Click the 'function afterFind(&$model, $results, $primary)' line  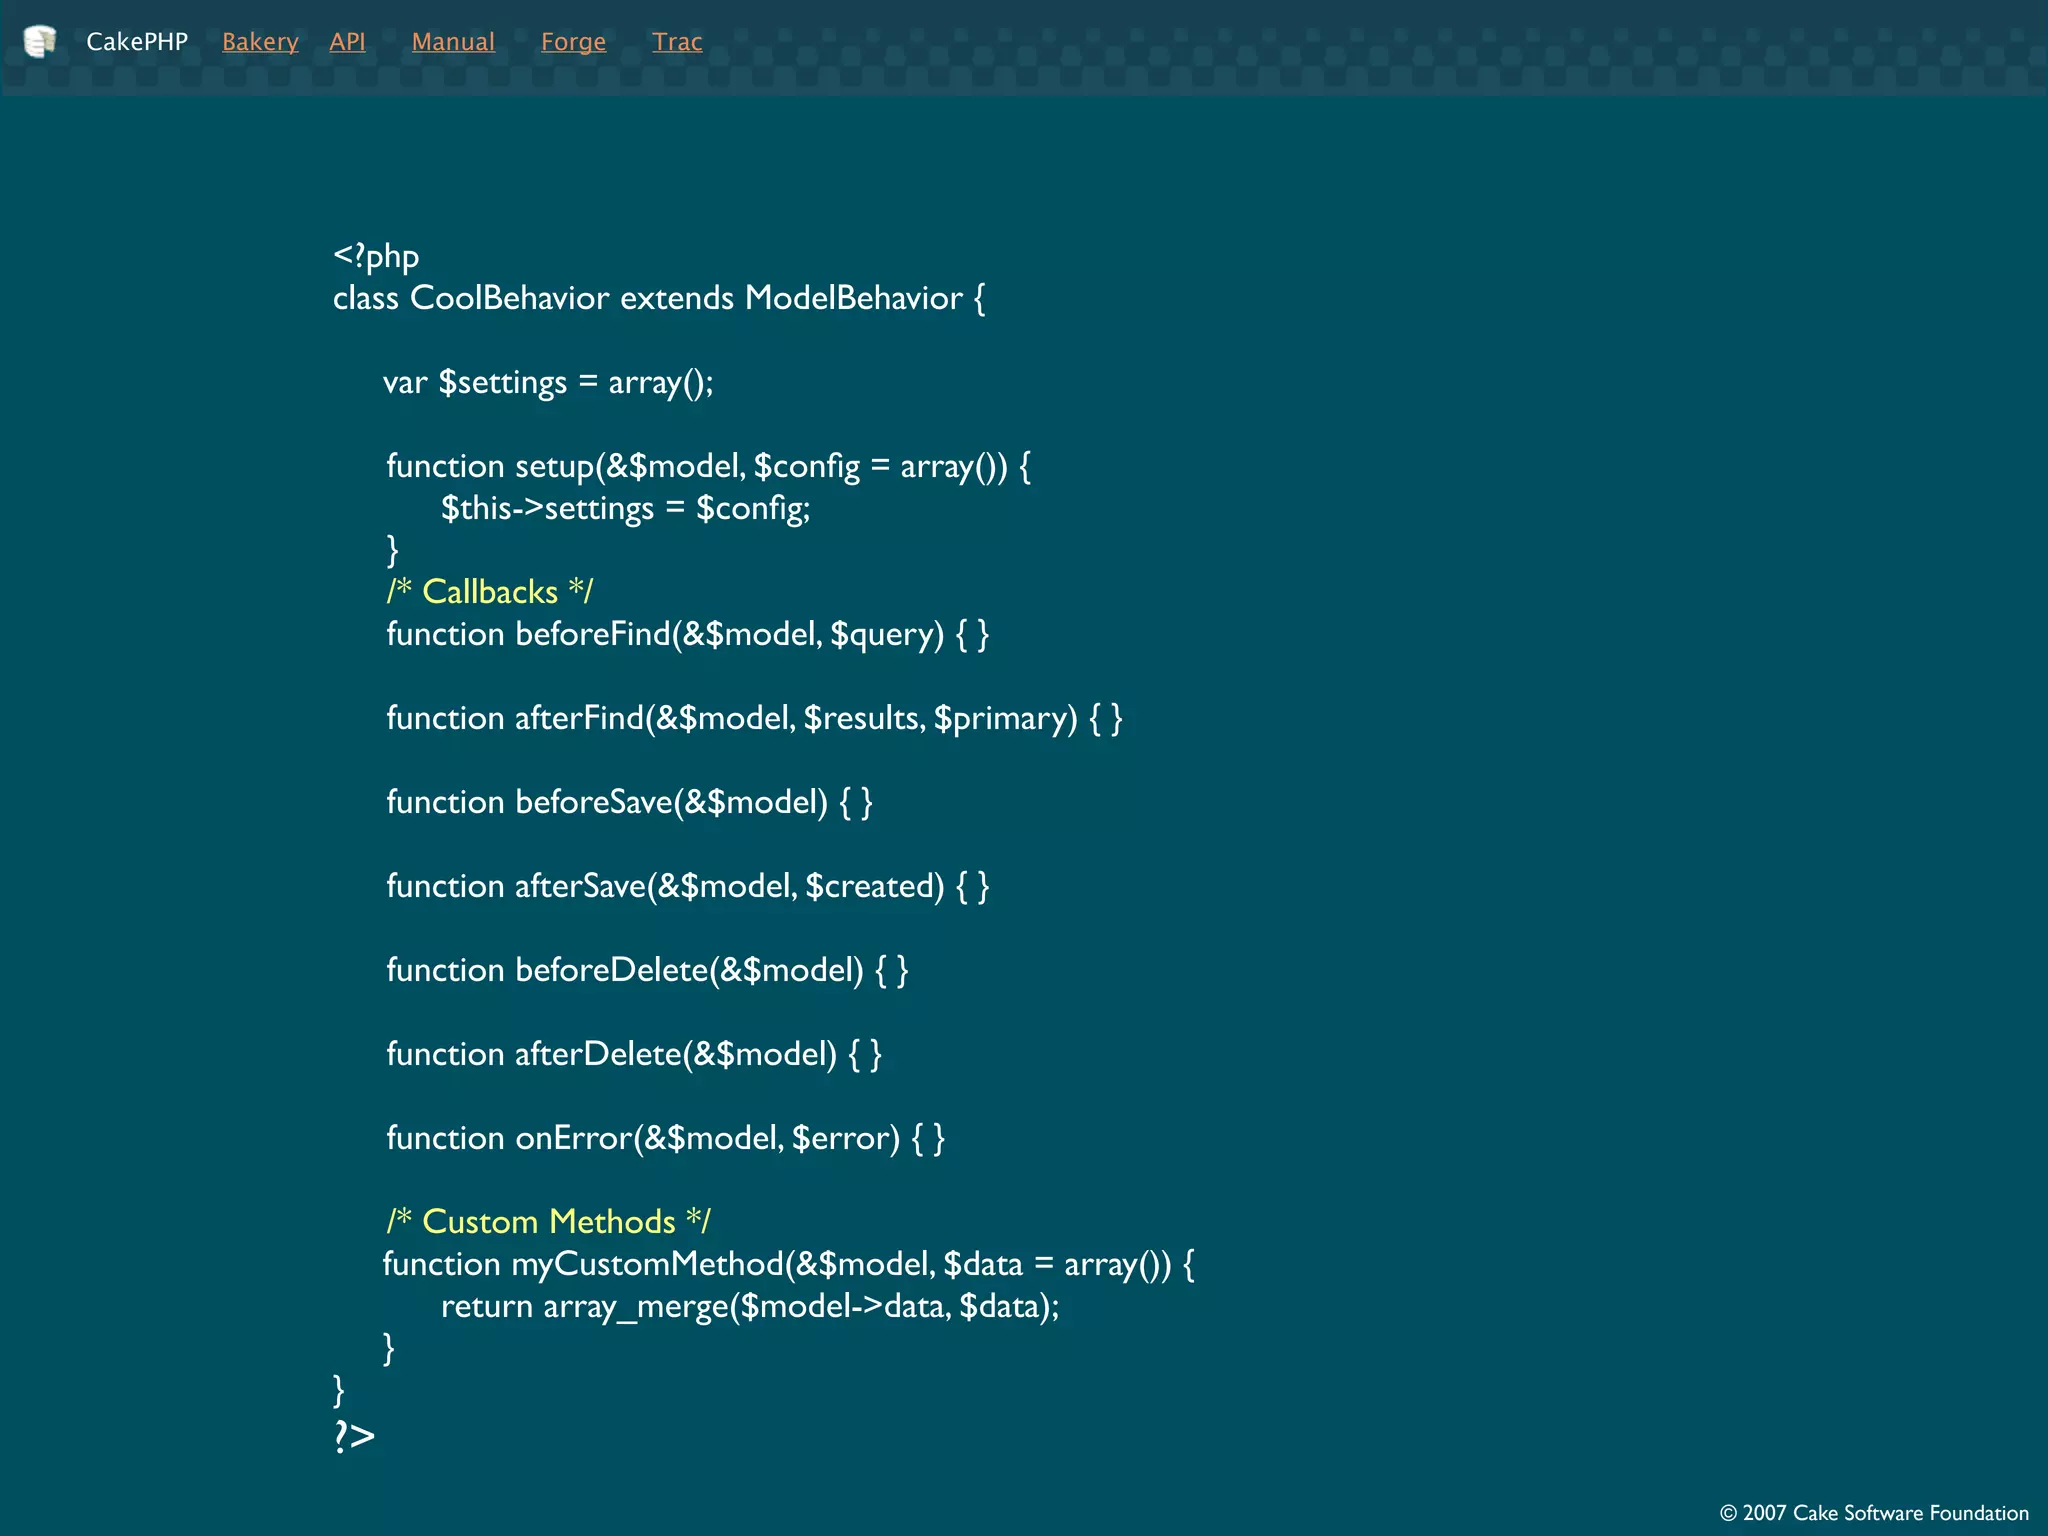coord(755,718)
